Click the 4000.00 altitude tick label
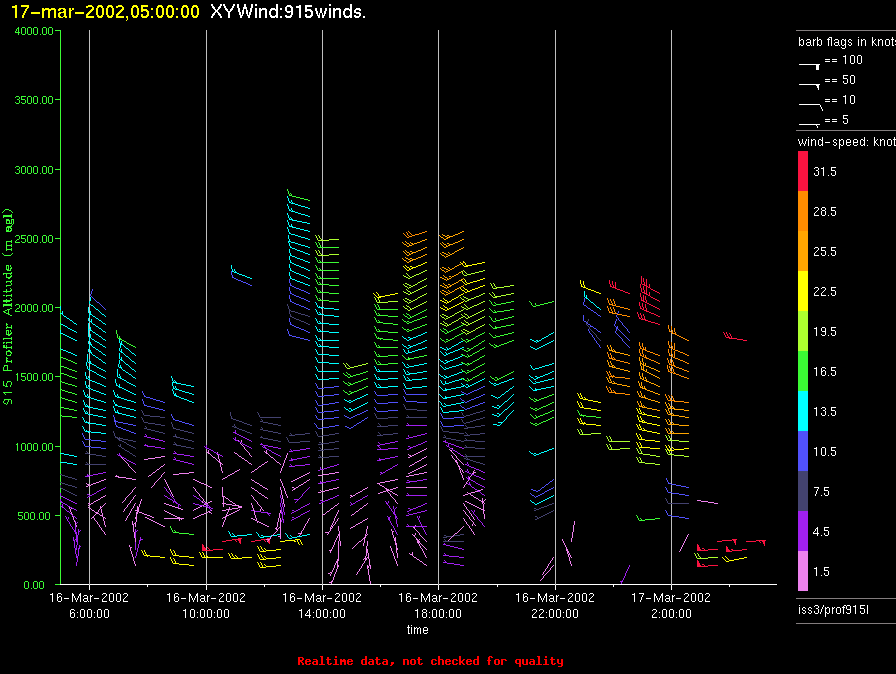 [34, 31]
